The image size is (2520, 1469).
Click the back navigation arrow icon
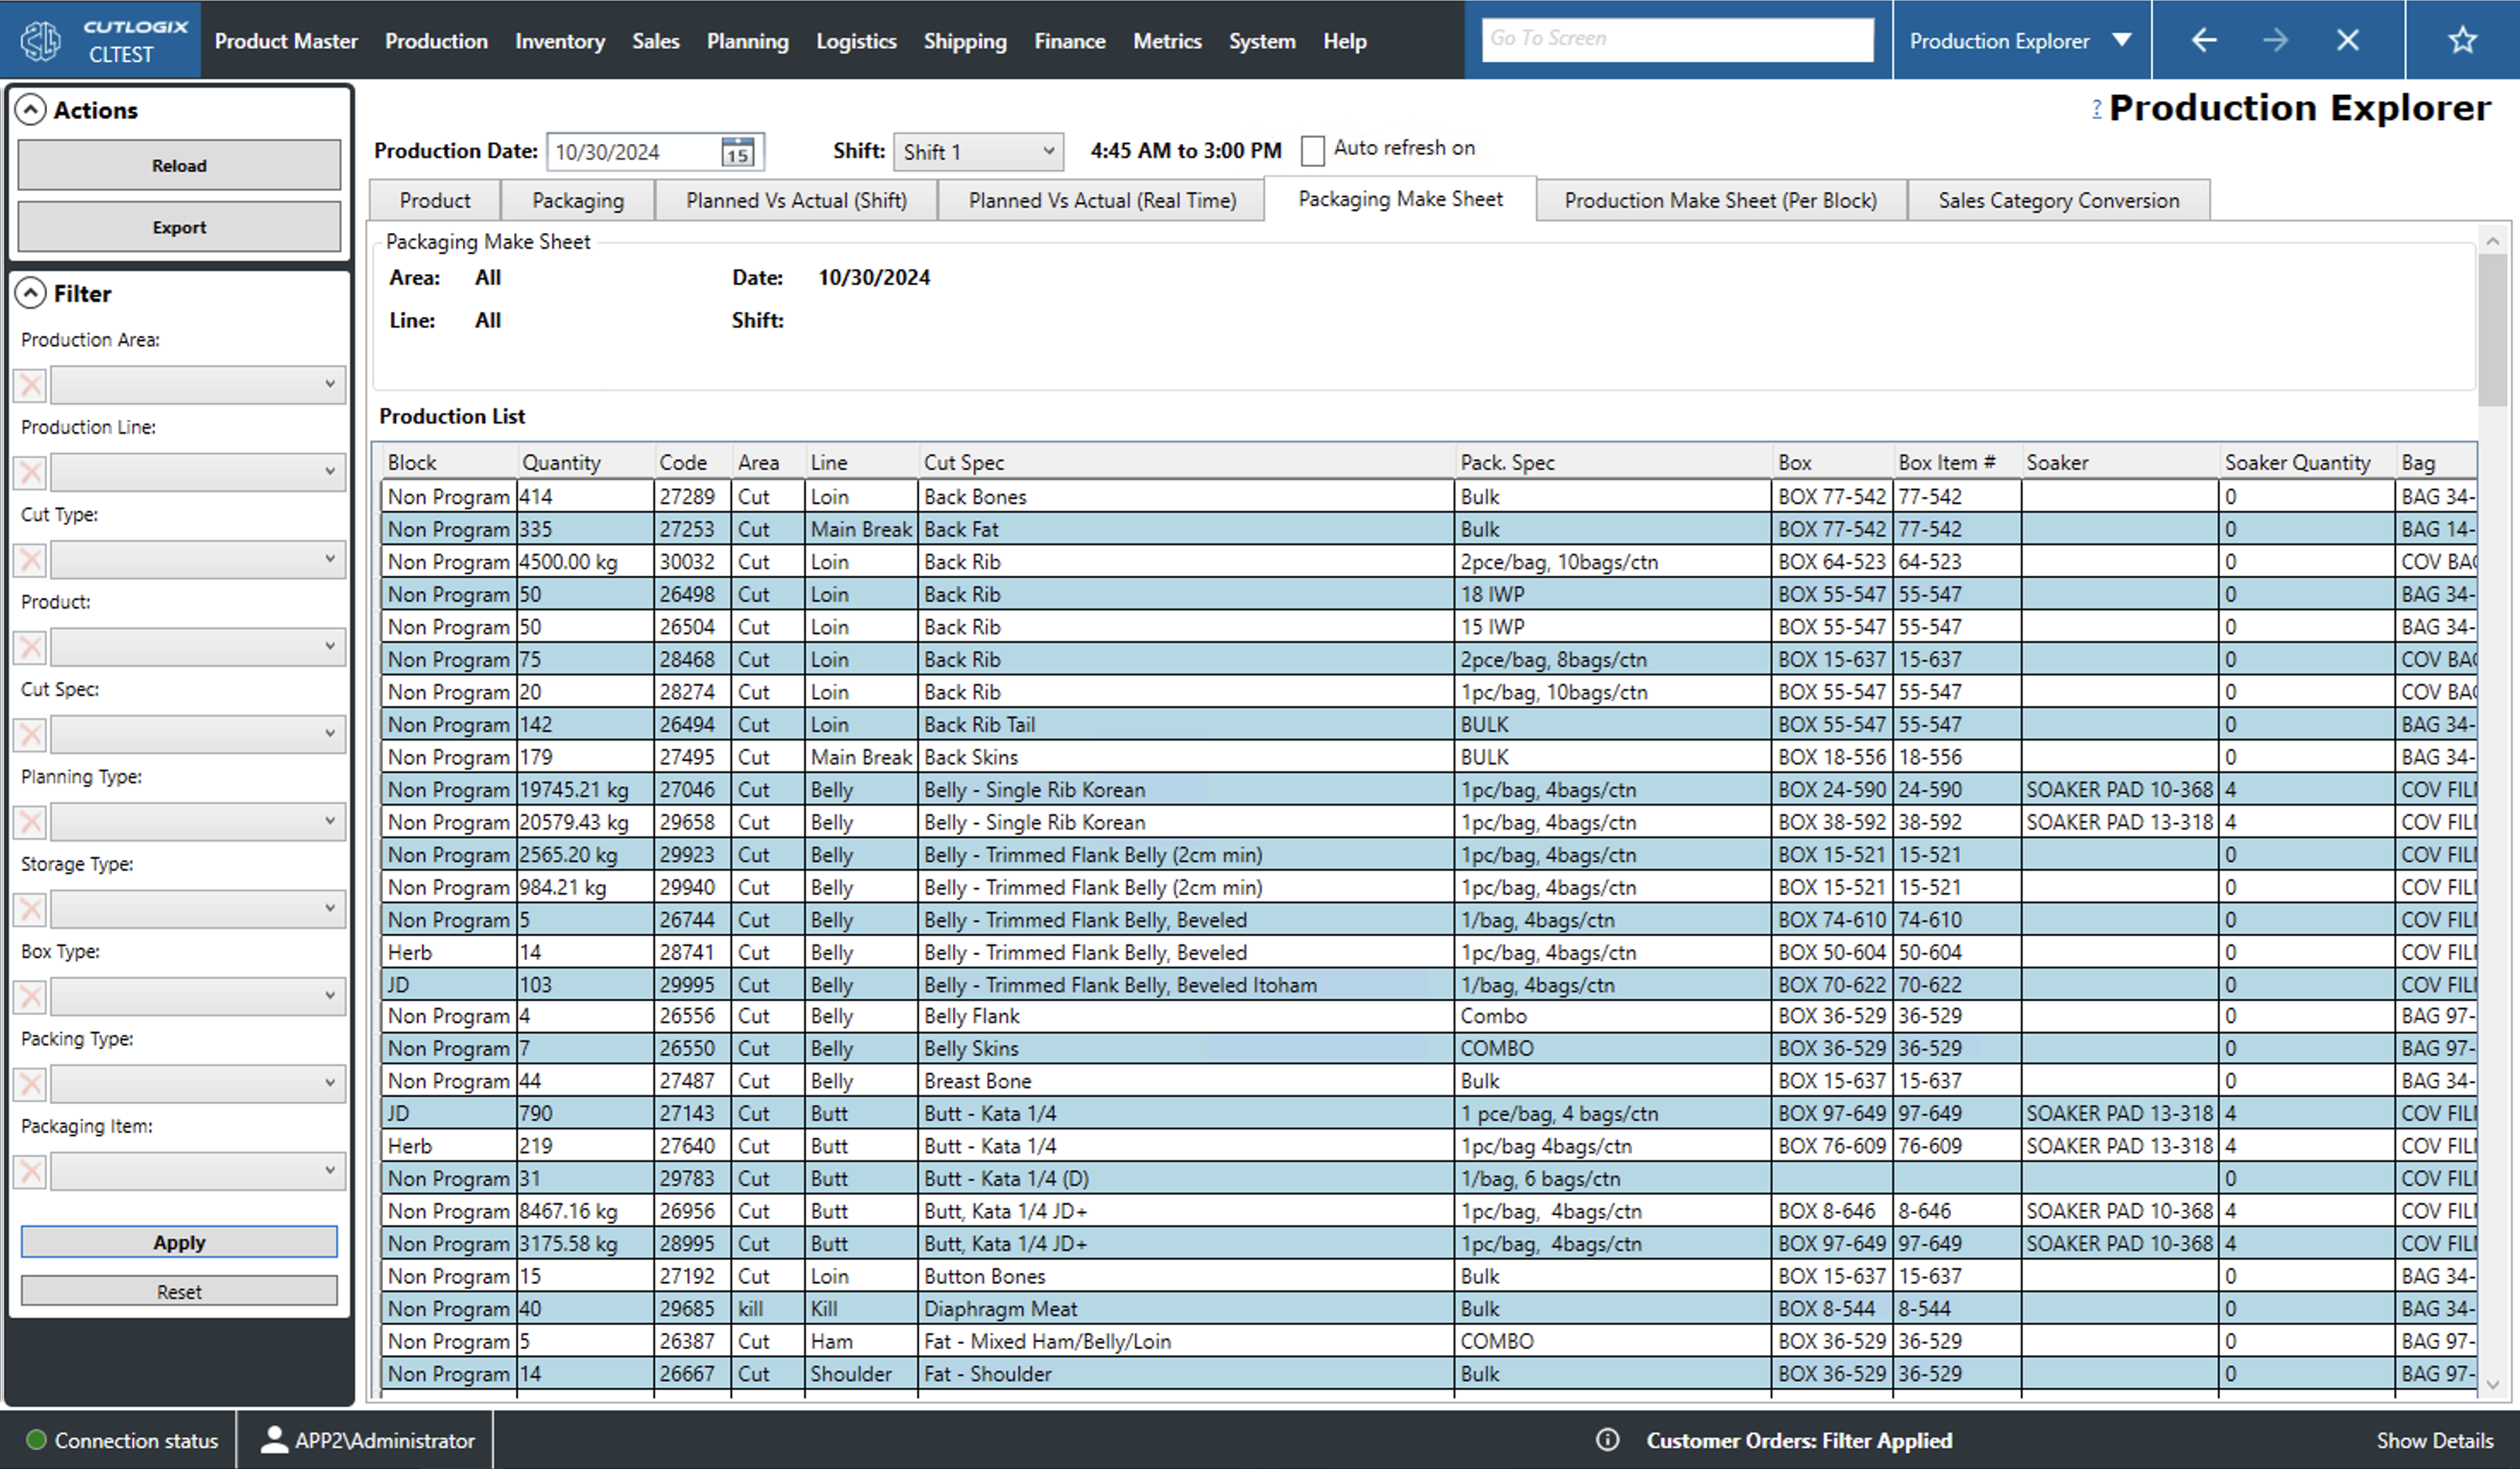[x=2203, y=40]
